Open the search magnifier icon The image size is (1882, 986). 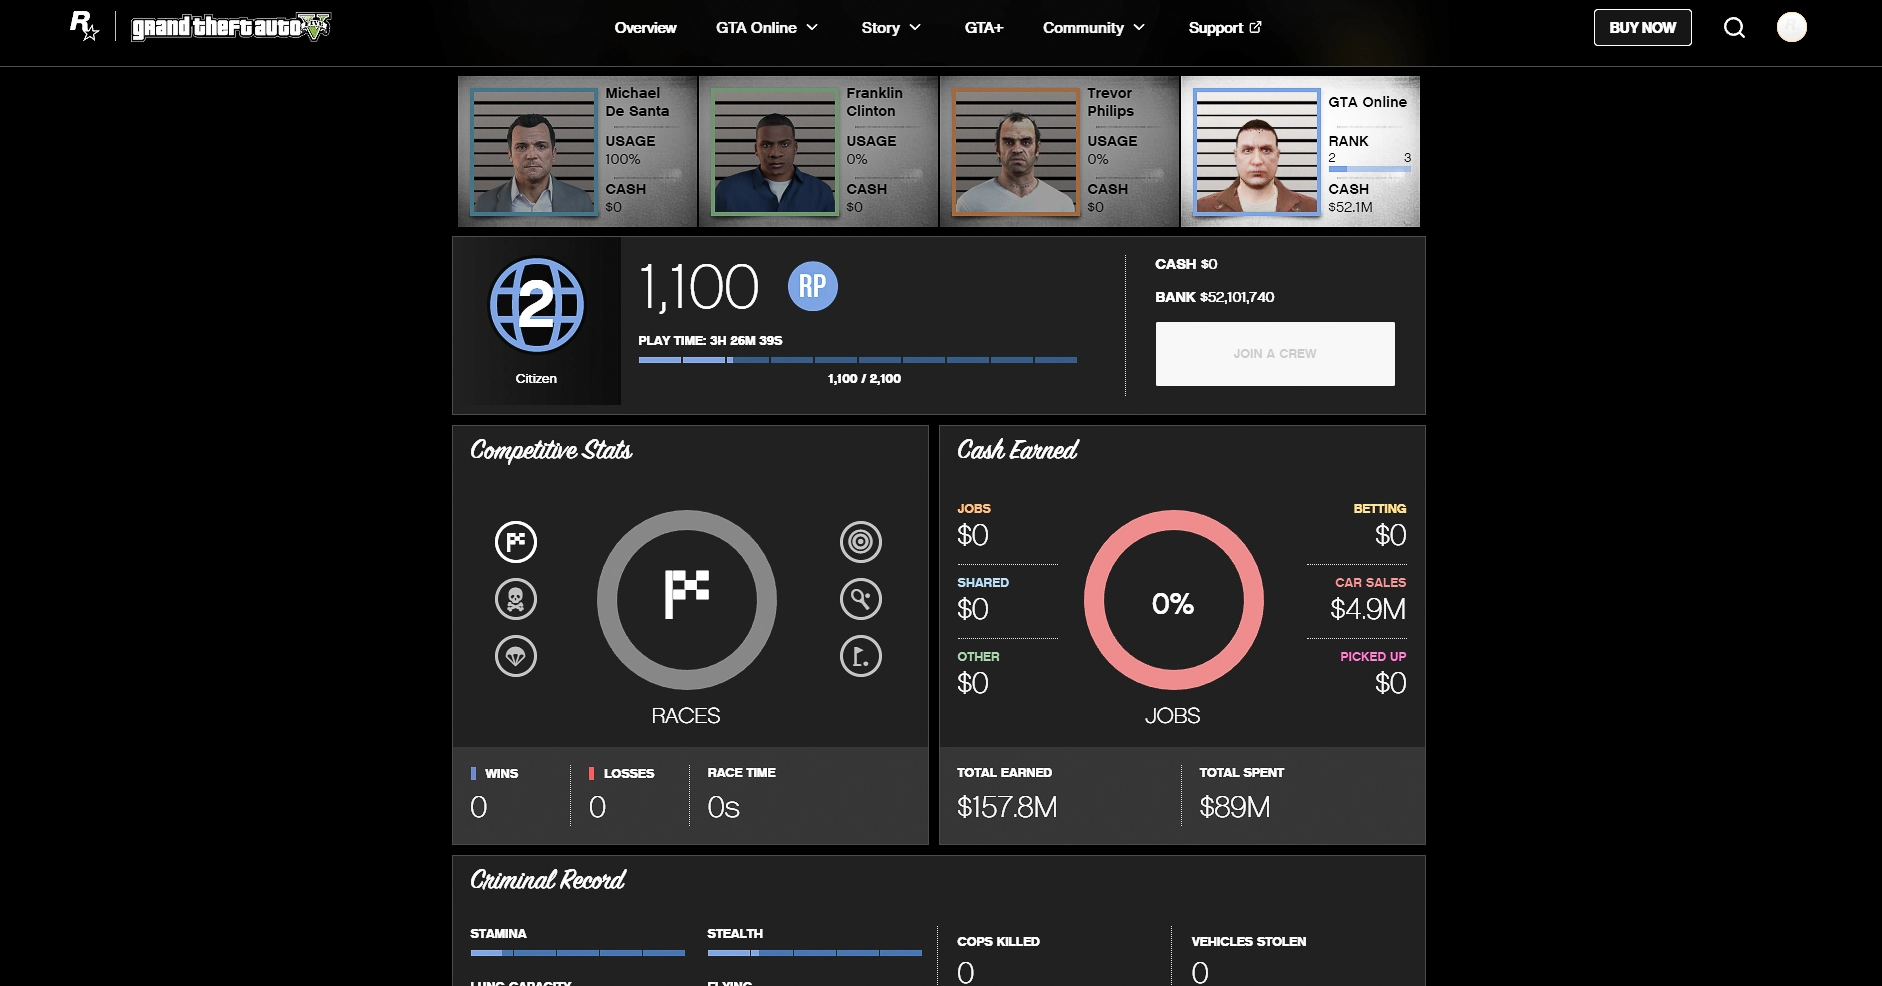click(1734, 28)
